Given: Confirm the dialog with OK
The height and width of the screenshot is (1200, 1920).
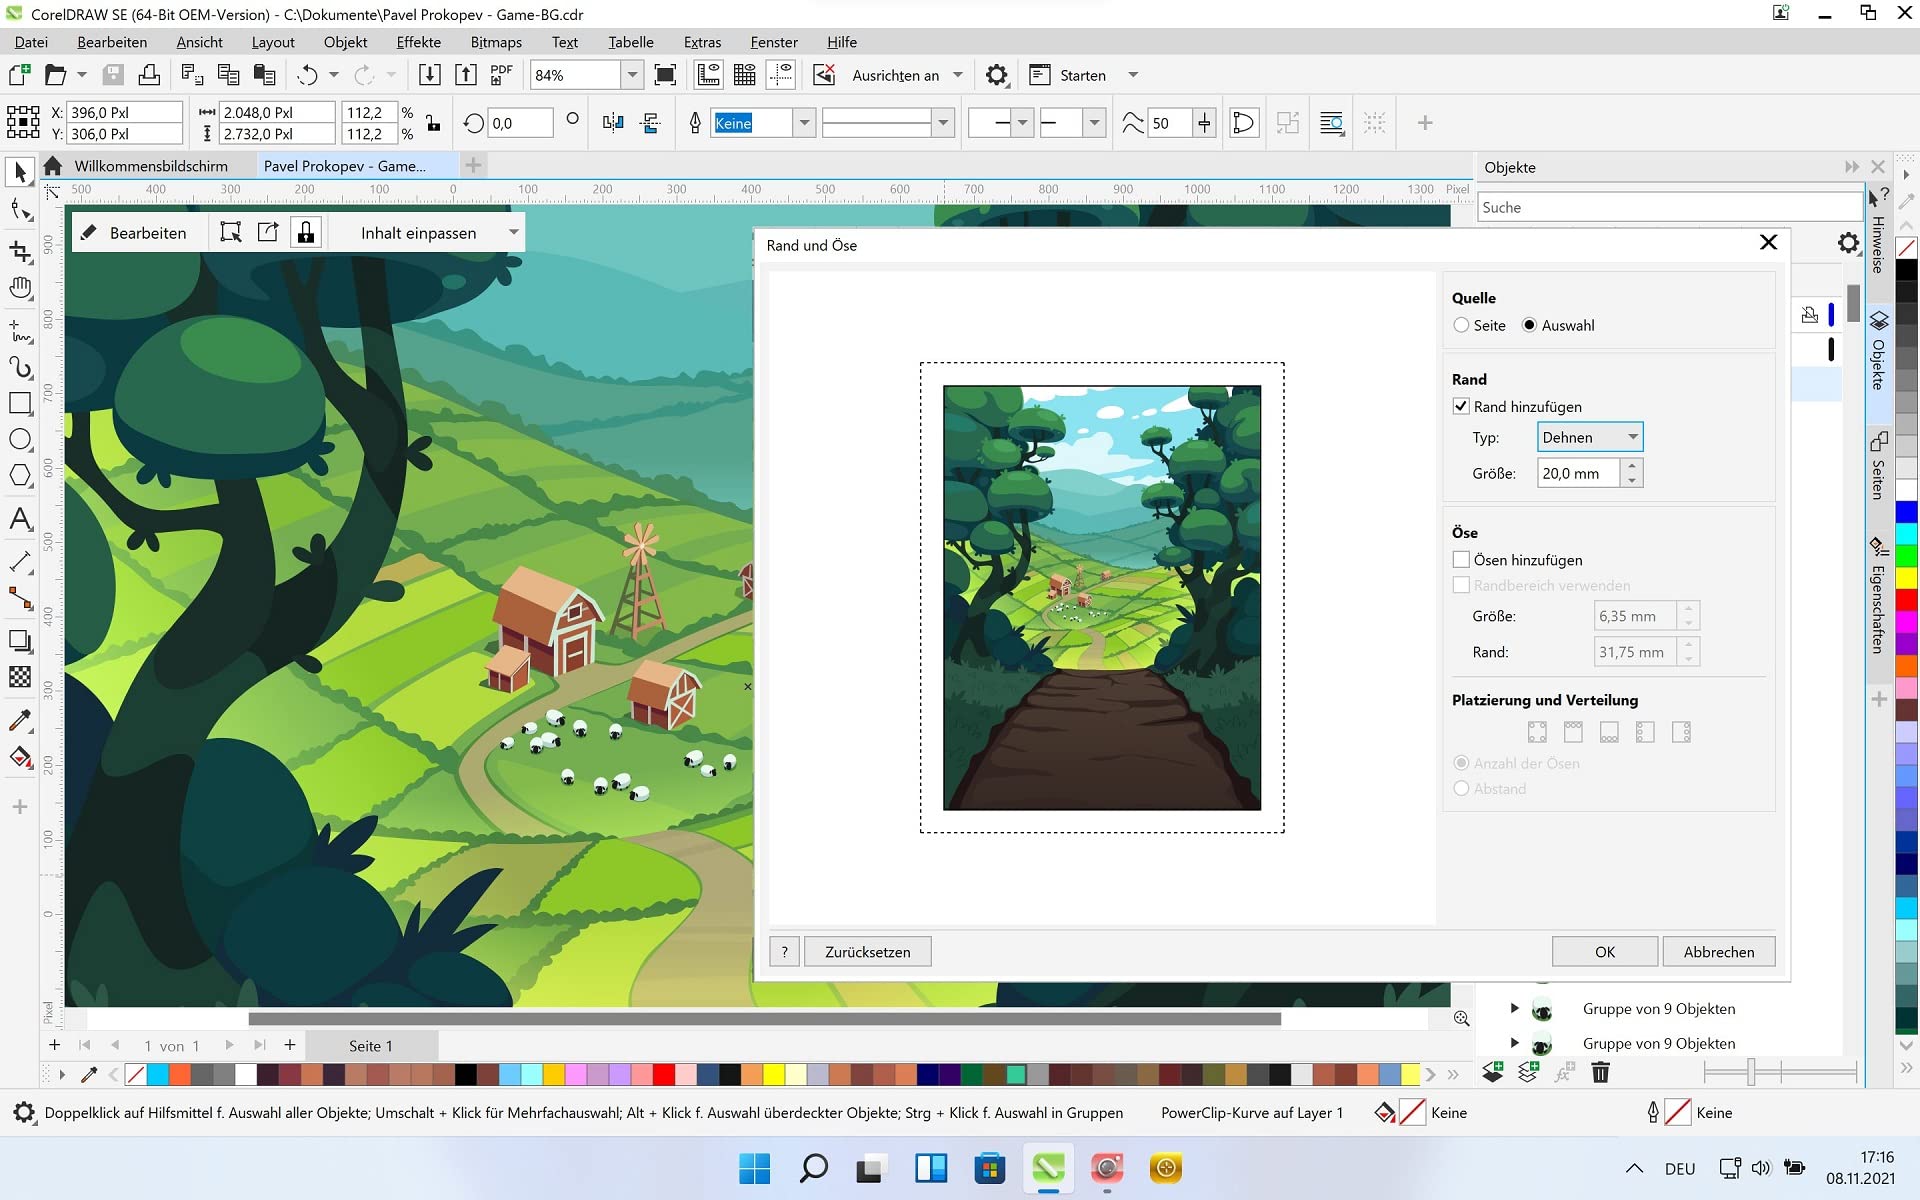Looking at the screenshot, I should click(x=1604, y=952).
